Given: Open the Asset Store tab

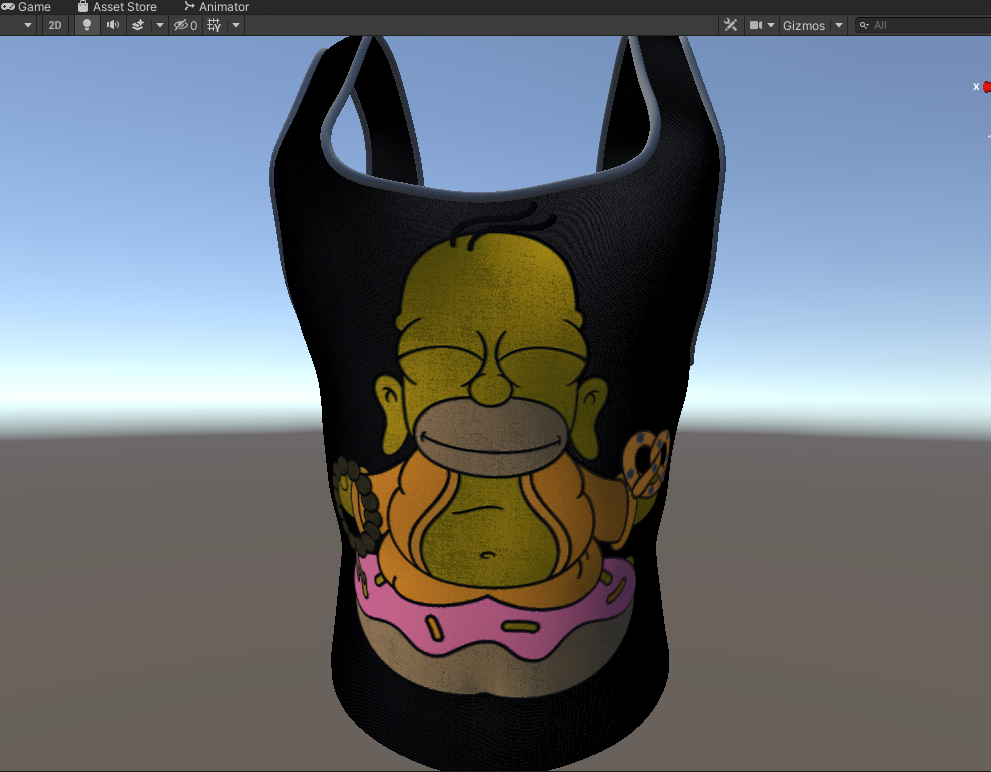Looking at the screenshot, I should (x=118, y=7).
